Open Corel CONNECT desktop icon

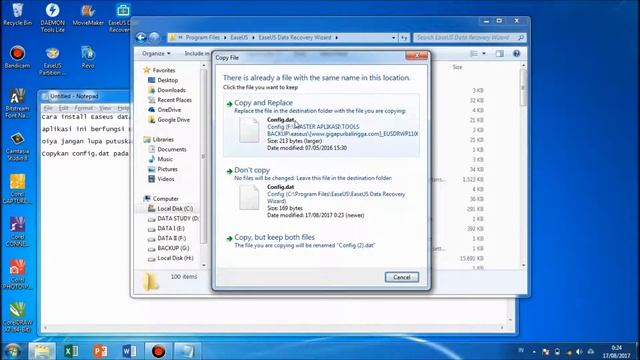pyautogui.click(x=17, y=231)
